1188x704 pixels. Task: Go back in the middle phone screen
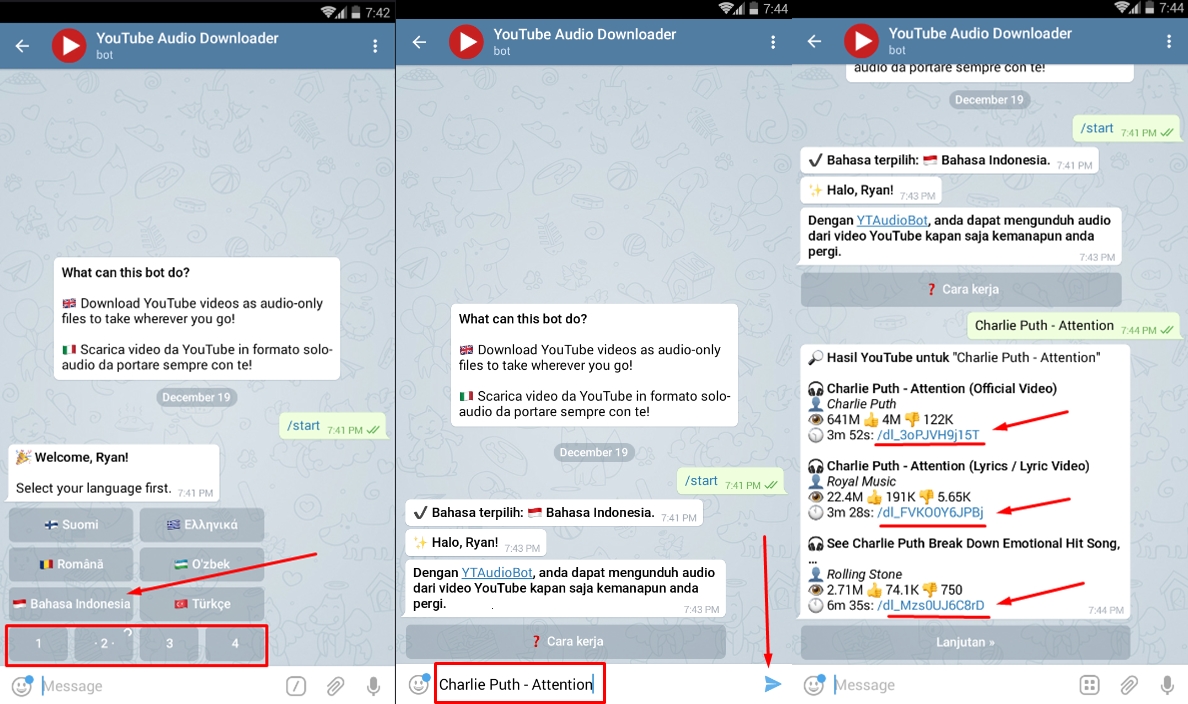click(x=419, y=42)
